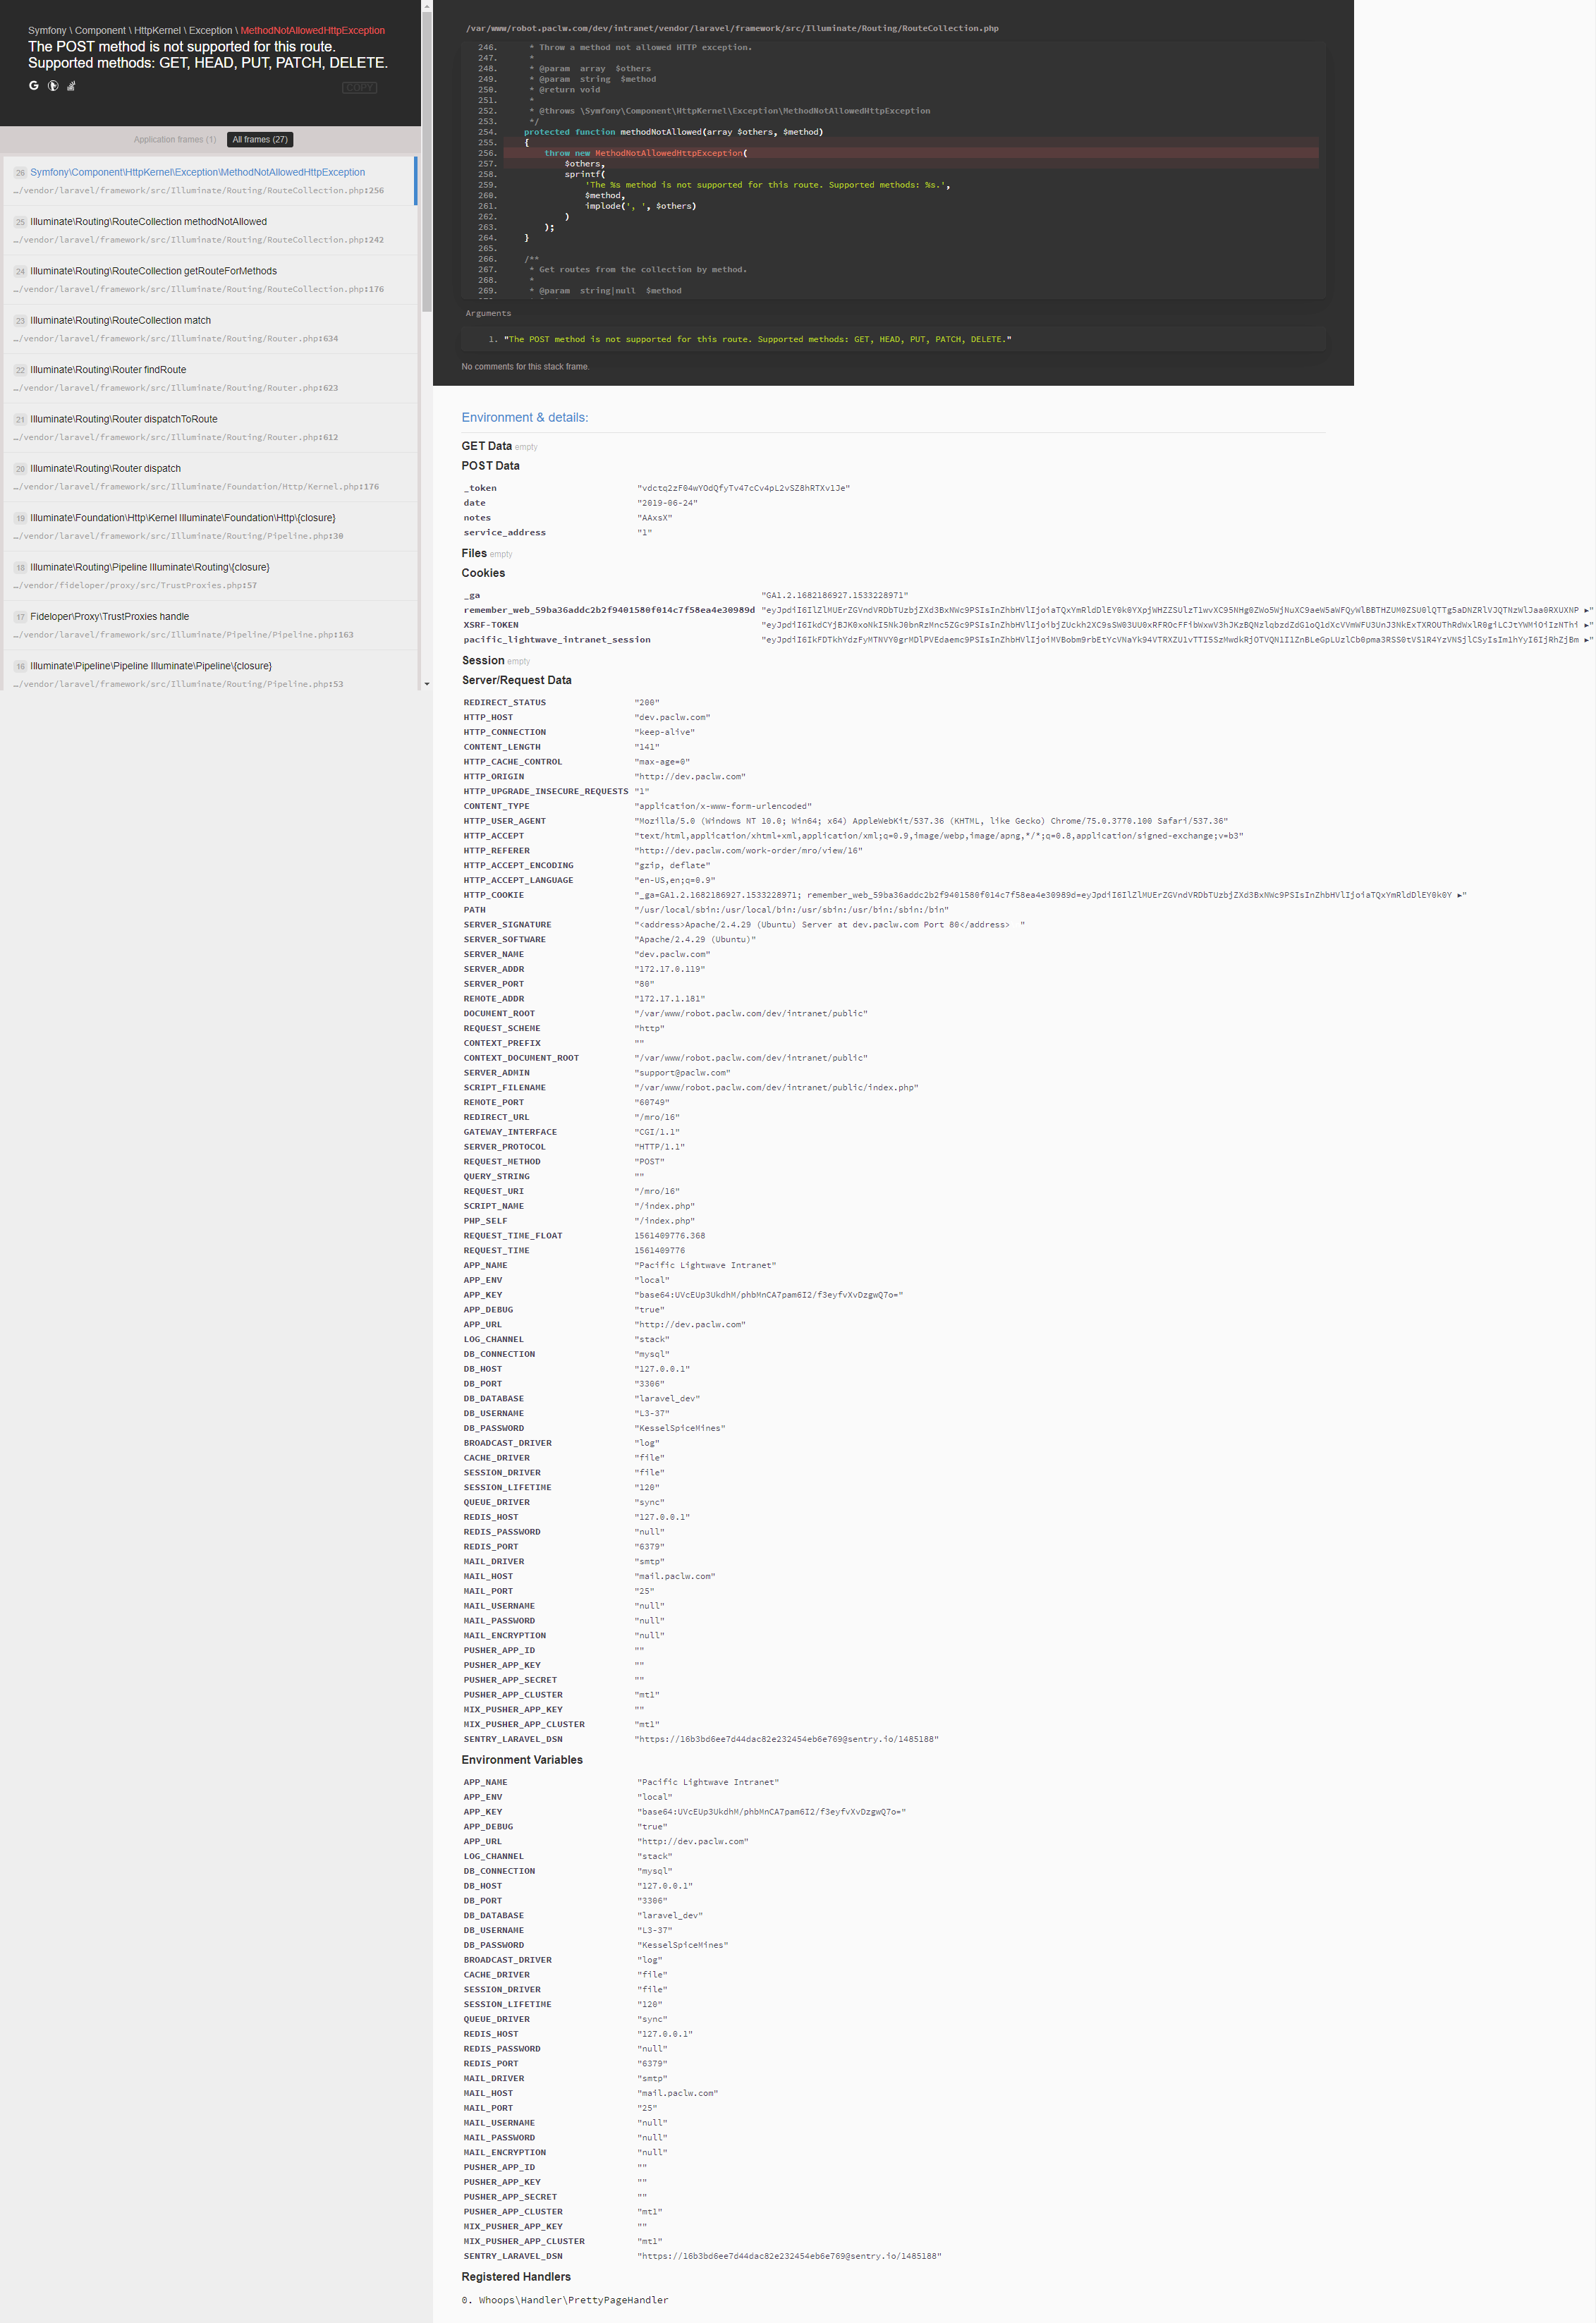Search the error on DuckDuckGo icon
This screenshot has width=1596, height=2323.
click(53, 86)
